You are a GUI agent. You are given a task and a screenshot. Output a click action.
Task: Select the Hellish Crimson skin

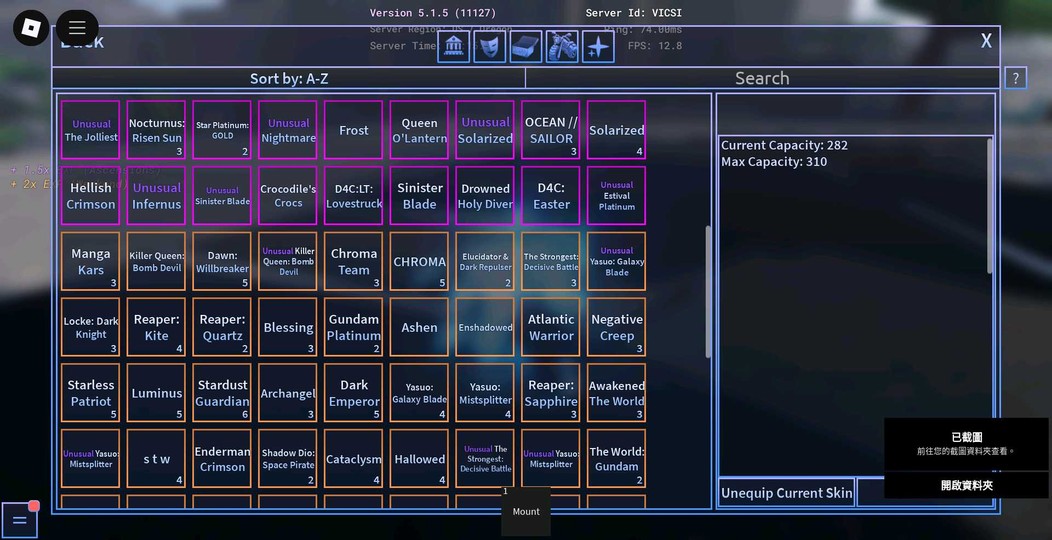point(91,196)
